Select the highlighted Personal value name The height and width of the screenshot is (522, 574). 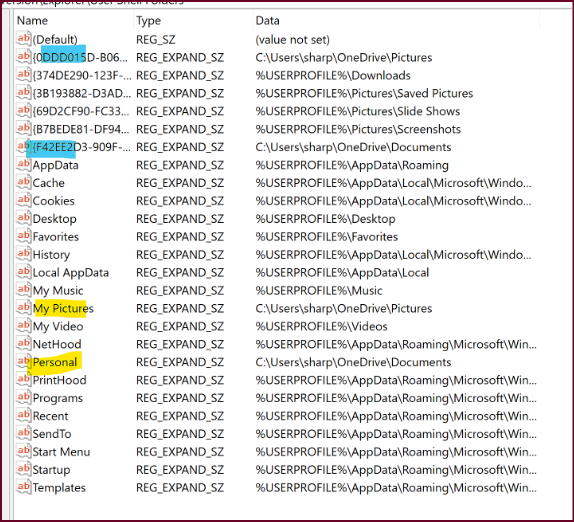(x=55, y=362)
